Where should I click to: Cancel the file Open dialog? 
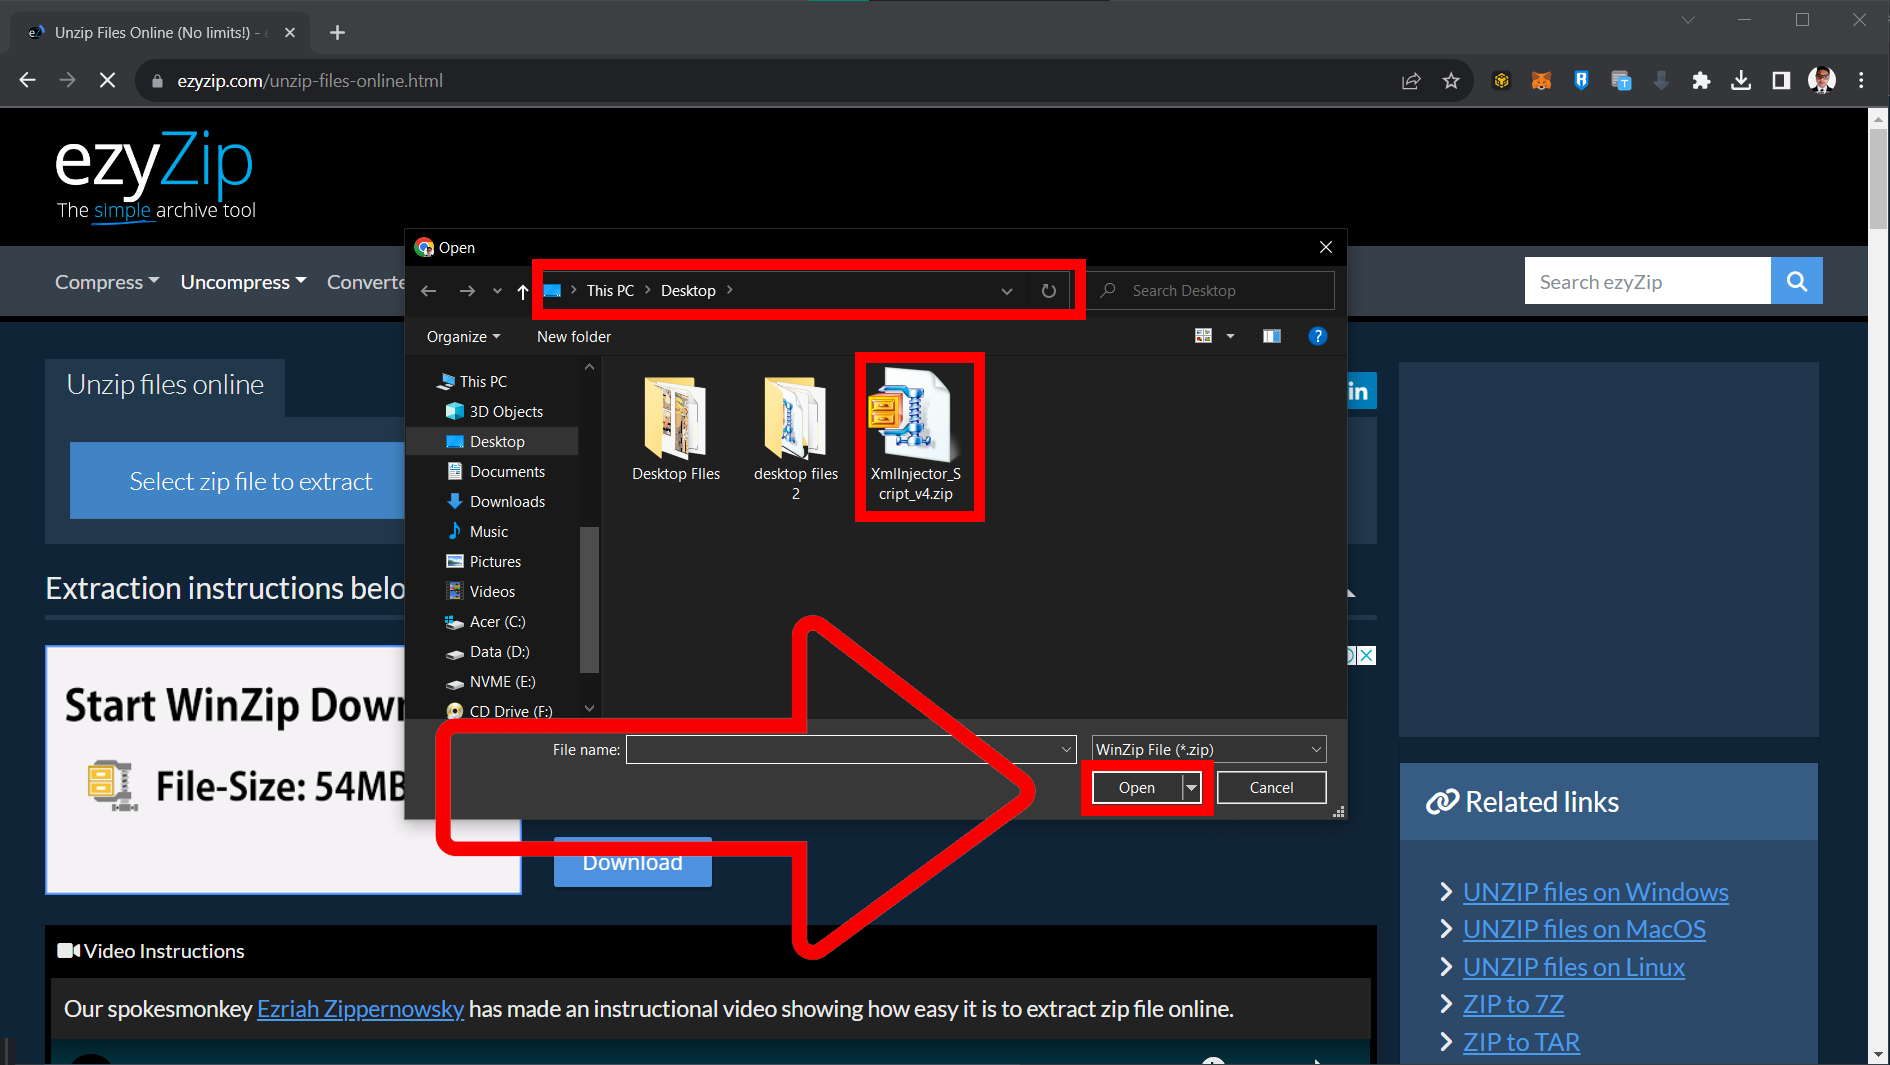[1271, 788]
